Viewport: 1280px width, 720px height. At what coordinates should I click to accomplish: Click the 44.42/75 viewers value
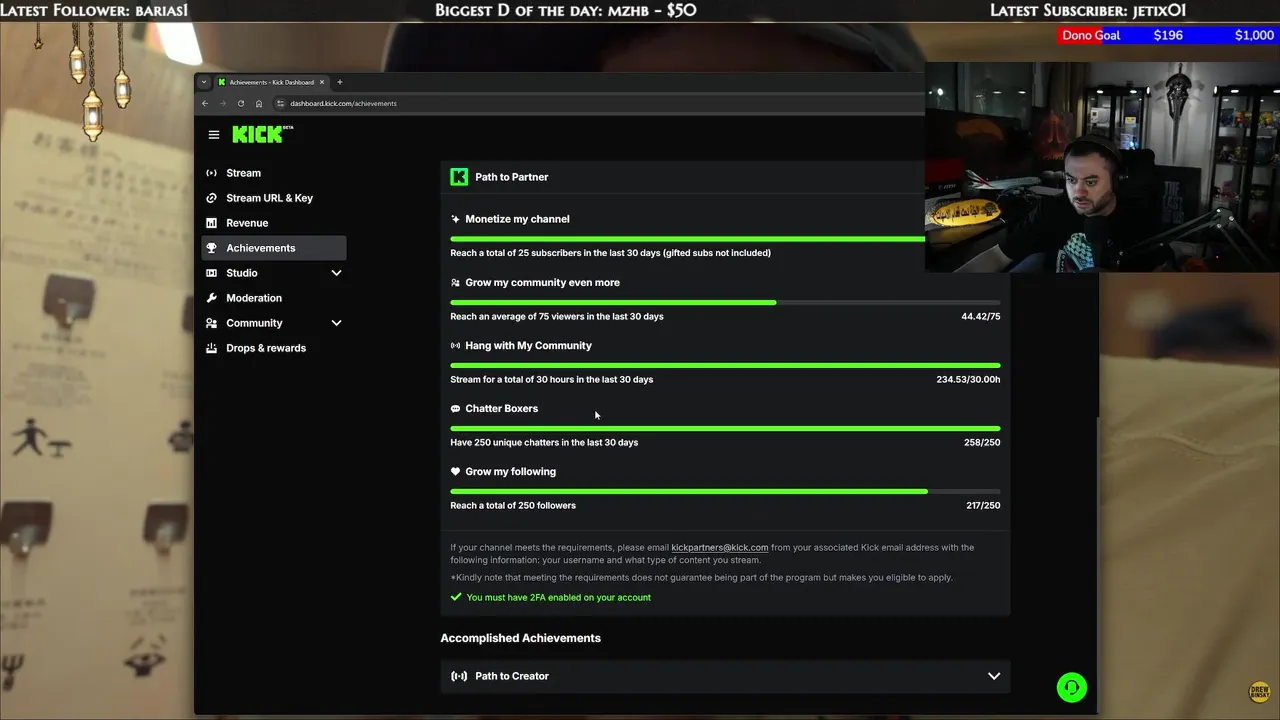(981, 316)
